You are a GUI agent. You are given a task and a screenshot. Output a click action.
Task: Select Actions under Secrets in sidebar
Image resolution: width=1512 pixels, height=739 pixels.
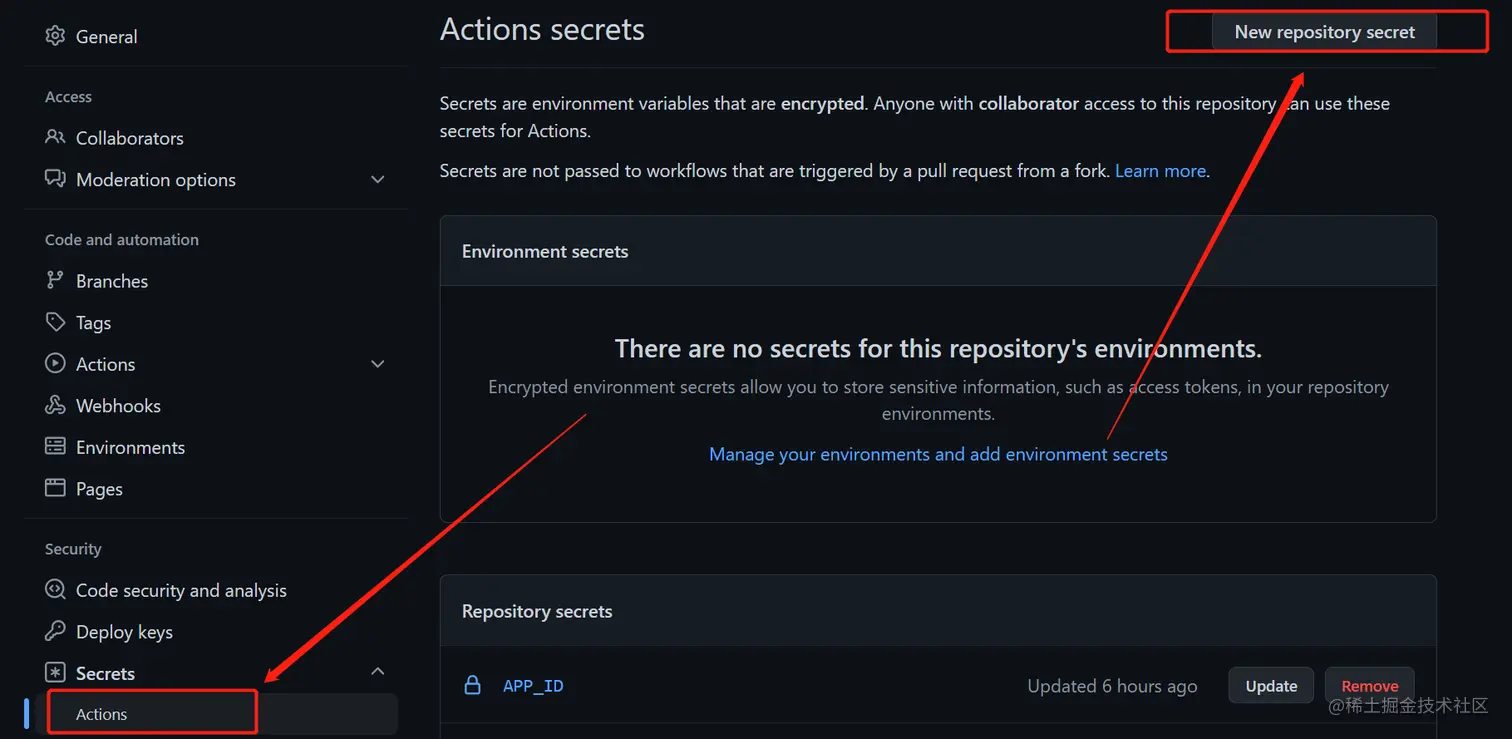pyautogui.click(x=102, y=714)
